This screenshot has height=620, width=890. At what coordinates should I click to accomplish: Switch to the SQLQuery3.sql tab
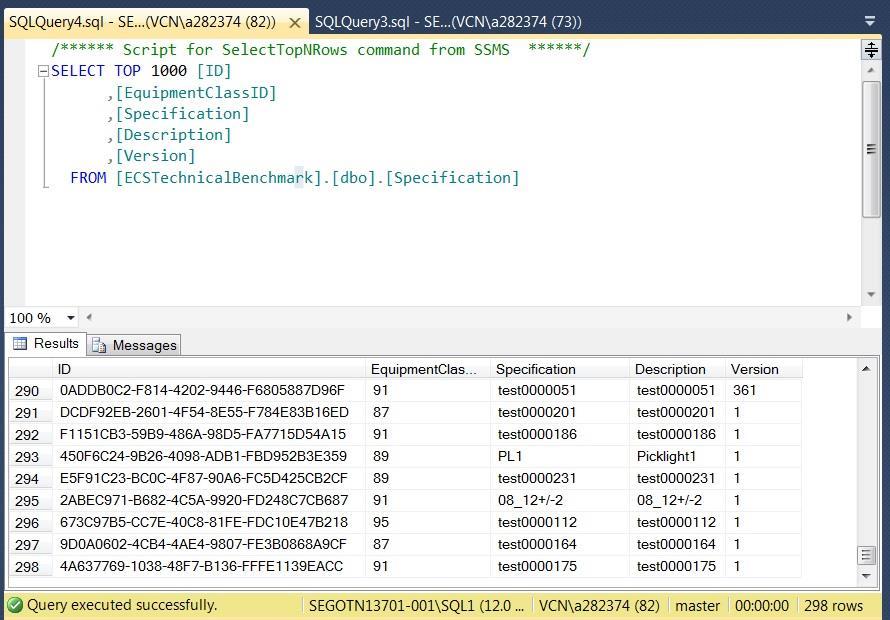click(448, 22)
